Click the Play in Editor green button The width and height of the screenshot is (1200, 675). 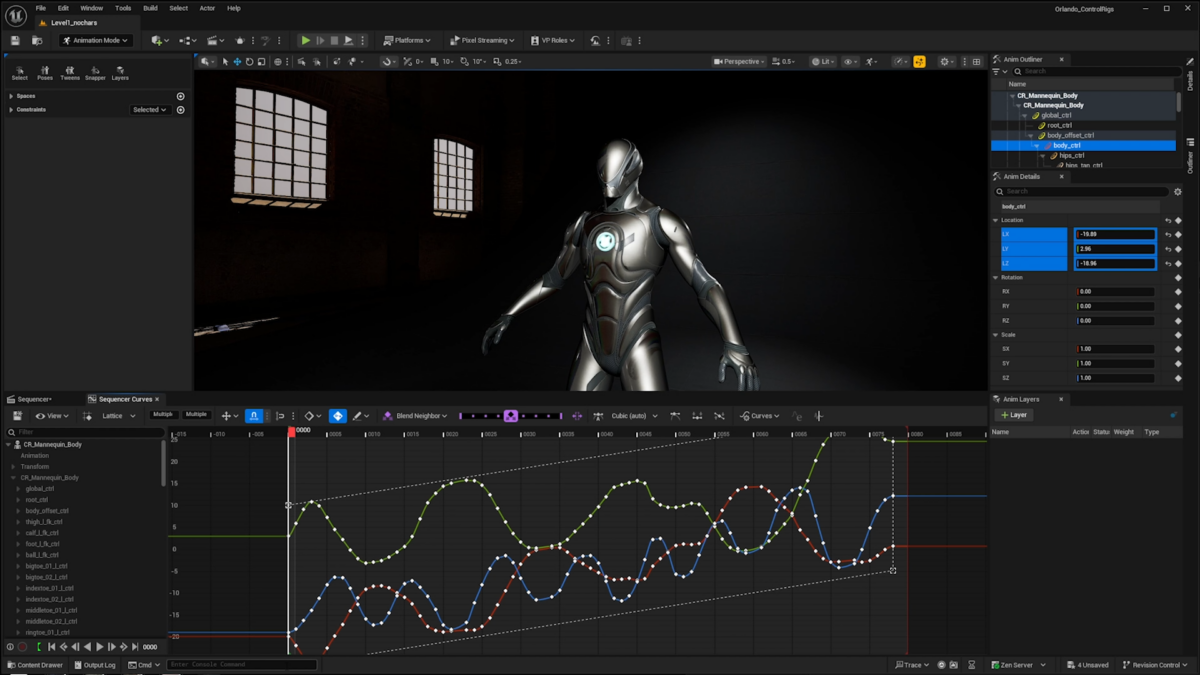(306, 41)
